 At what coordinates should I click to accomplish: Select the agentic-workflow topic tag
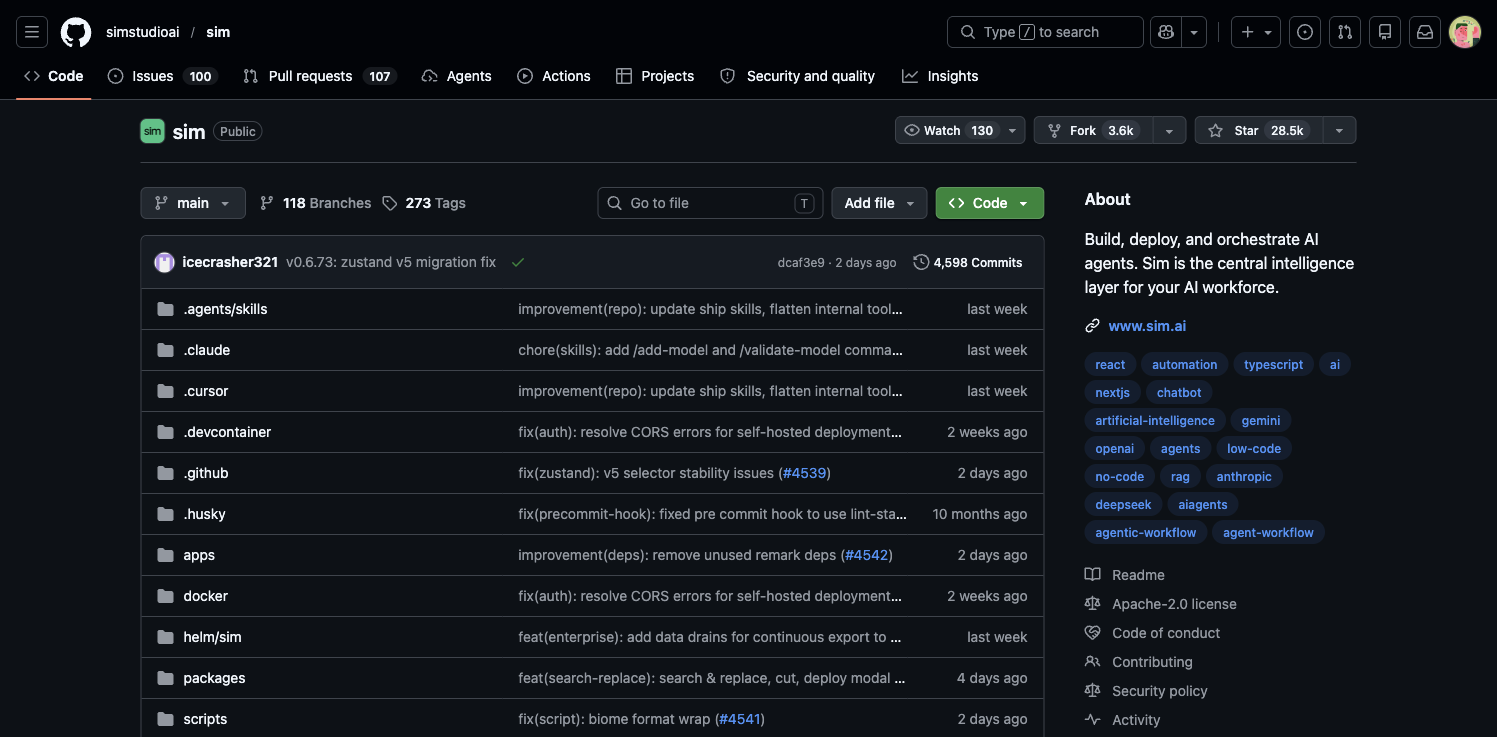click(x=1145, y=533)
